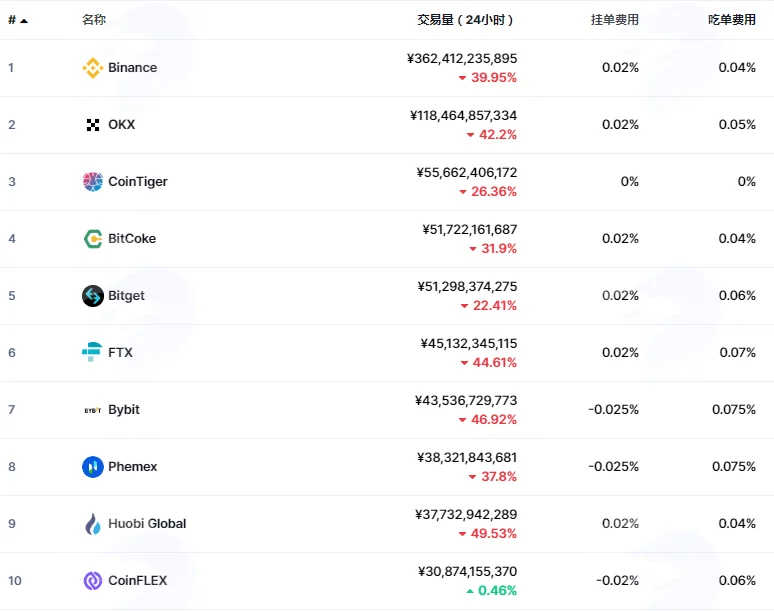Click the Huobi Global flame icon
This screenshot has width=774, height=611.
click(x=93, y=524)
